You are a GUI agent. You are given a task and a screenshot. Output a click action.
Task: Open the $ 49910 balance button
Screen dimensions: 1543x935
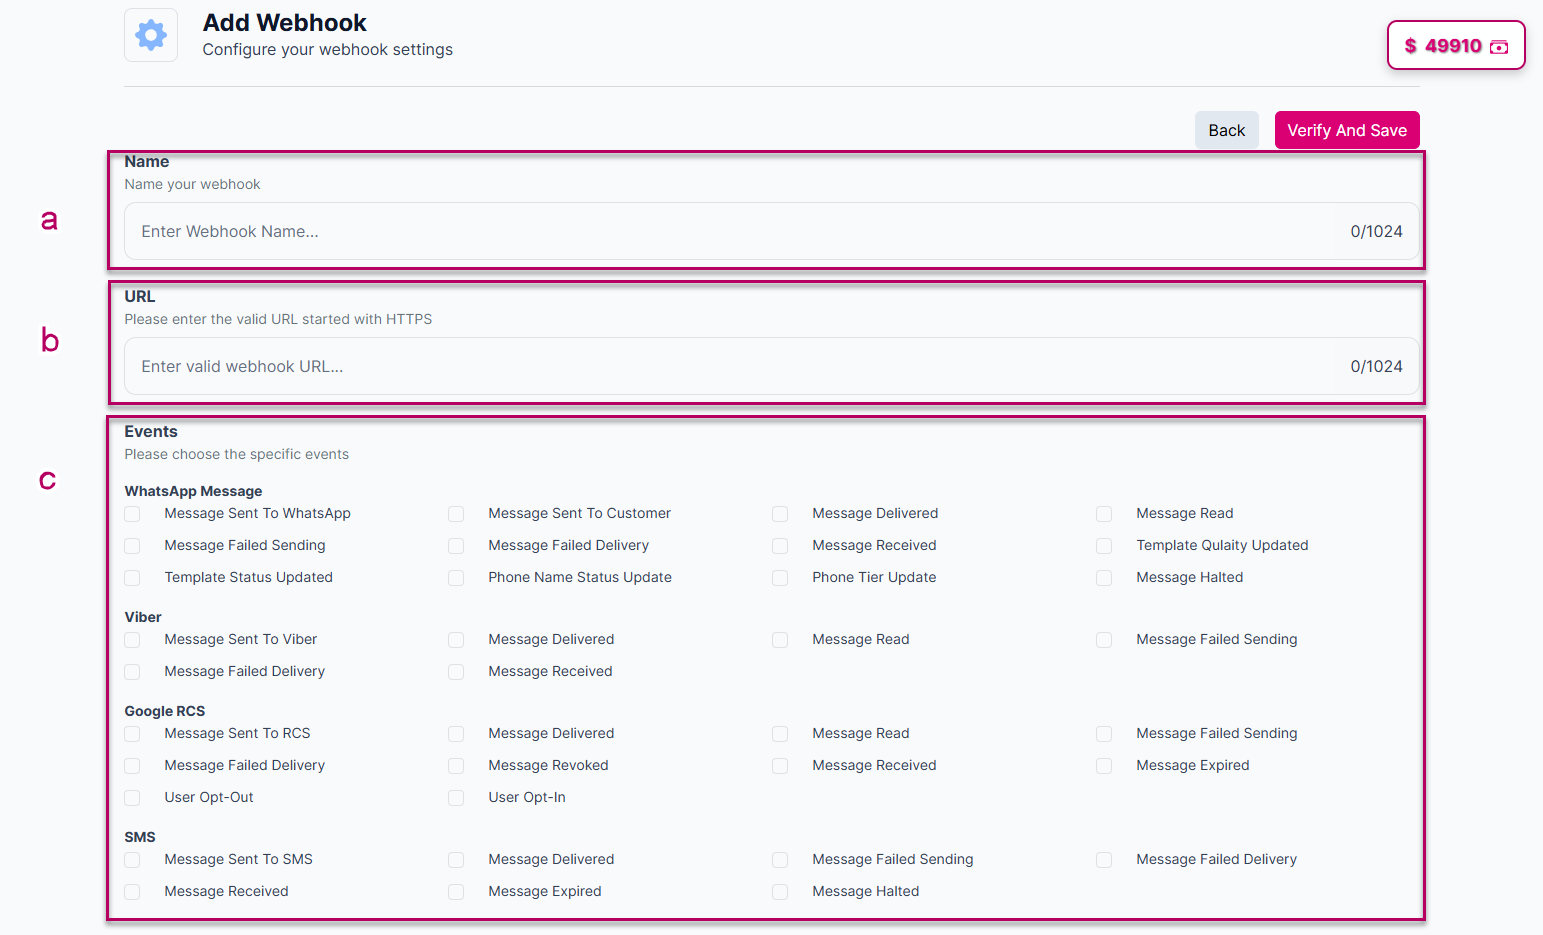click(x=1456, y=45)
